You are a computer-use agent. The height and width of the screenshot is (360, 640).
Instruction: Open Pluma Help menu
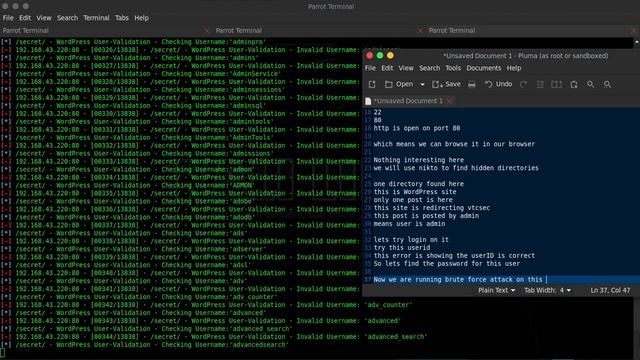point(514,68)
